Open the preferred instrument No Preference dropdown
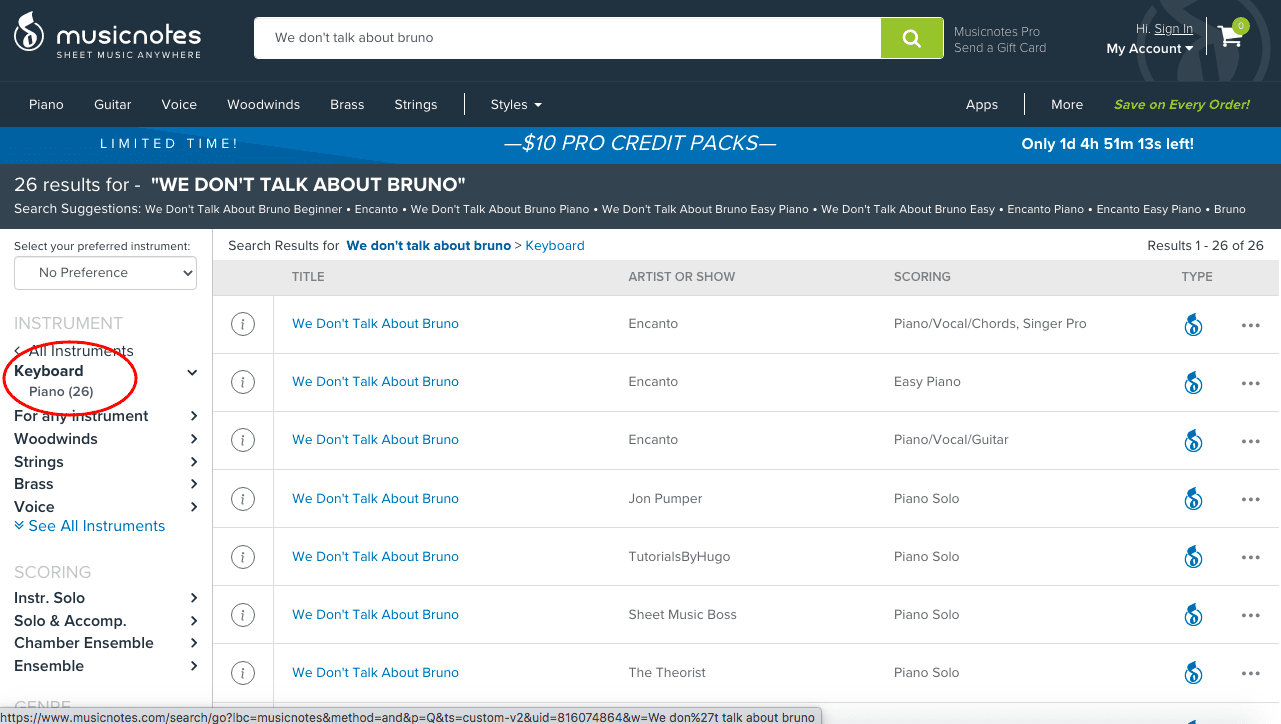1281x724 pixels. pos(105,272)
